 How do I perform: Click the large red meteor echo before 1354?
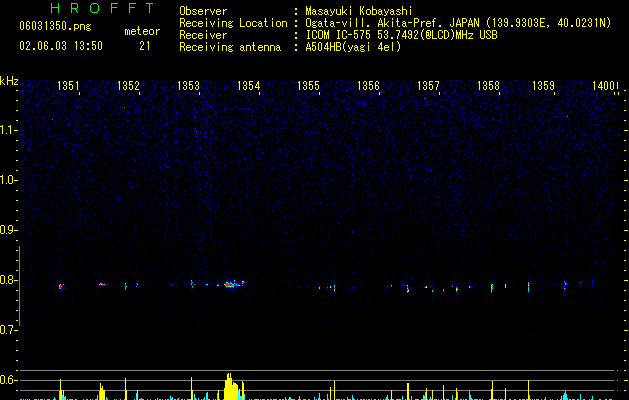click(x=231, y=284)
